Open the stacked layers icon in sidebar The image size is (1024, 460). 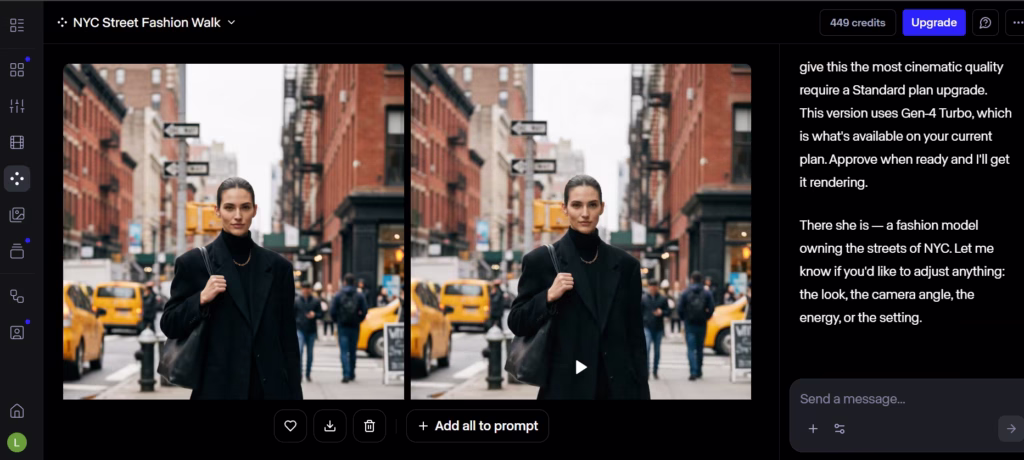click(x=17, y=251)
